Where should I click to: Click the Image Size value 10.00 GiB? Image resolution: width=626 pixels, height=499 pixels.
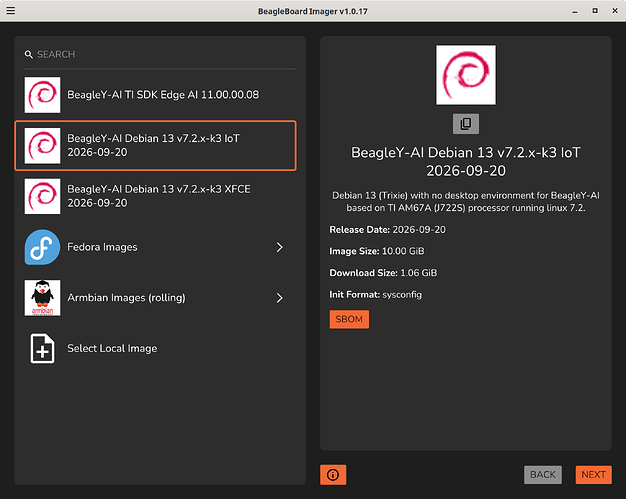point(403,251)
